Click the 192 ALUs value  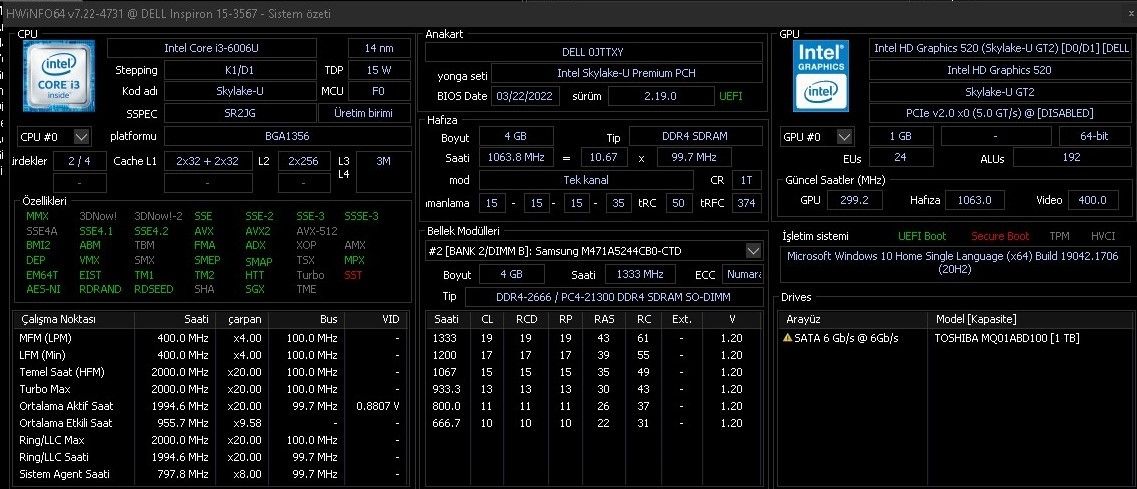1070,157
